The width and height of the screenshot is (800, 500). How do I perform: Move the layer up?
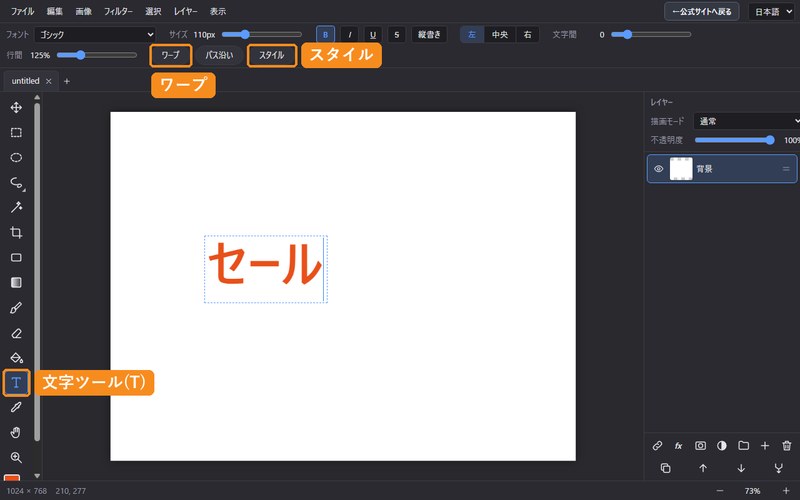tap(703, 468)
